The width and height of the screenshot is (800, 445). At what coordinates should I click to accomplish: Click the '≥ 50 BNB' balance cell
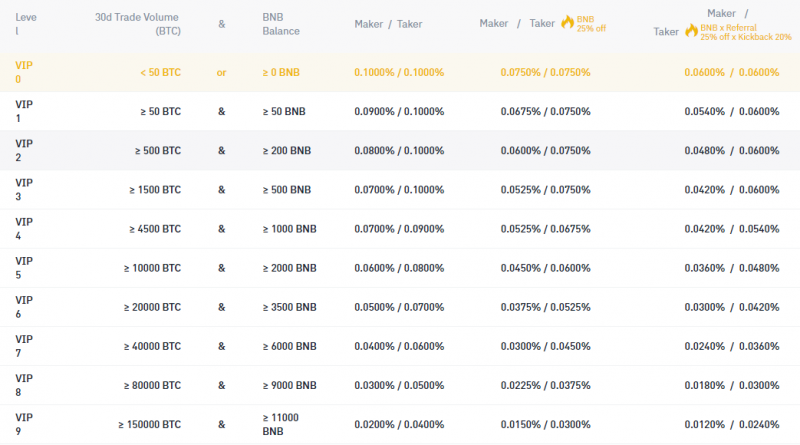pyautogui.click(x=284, y=111)
